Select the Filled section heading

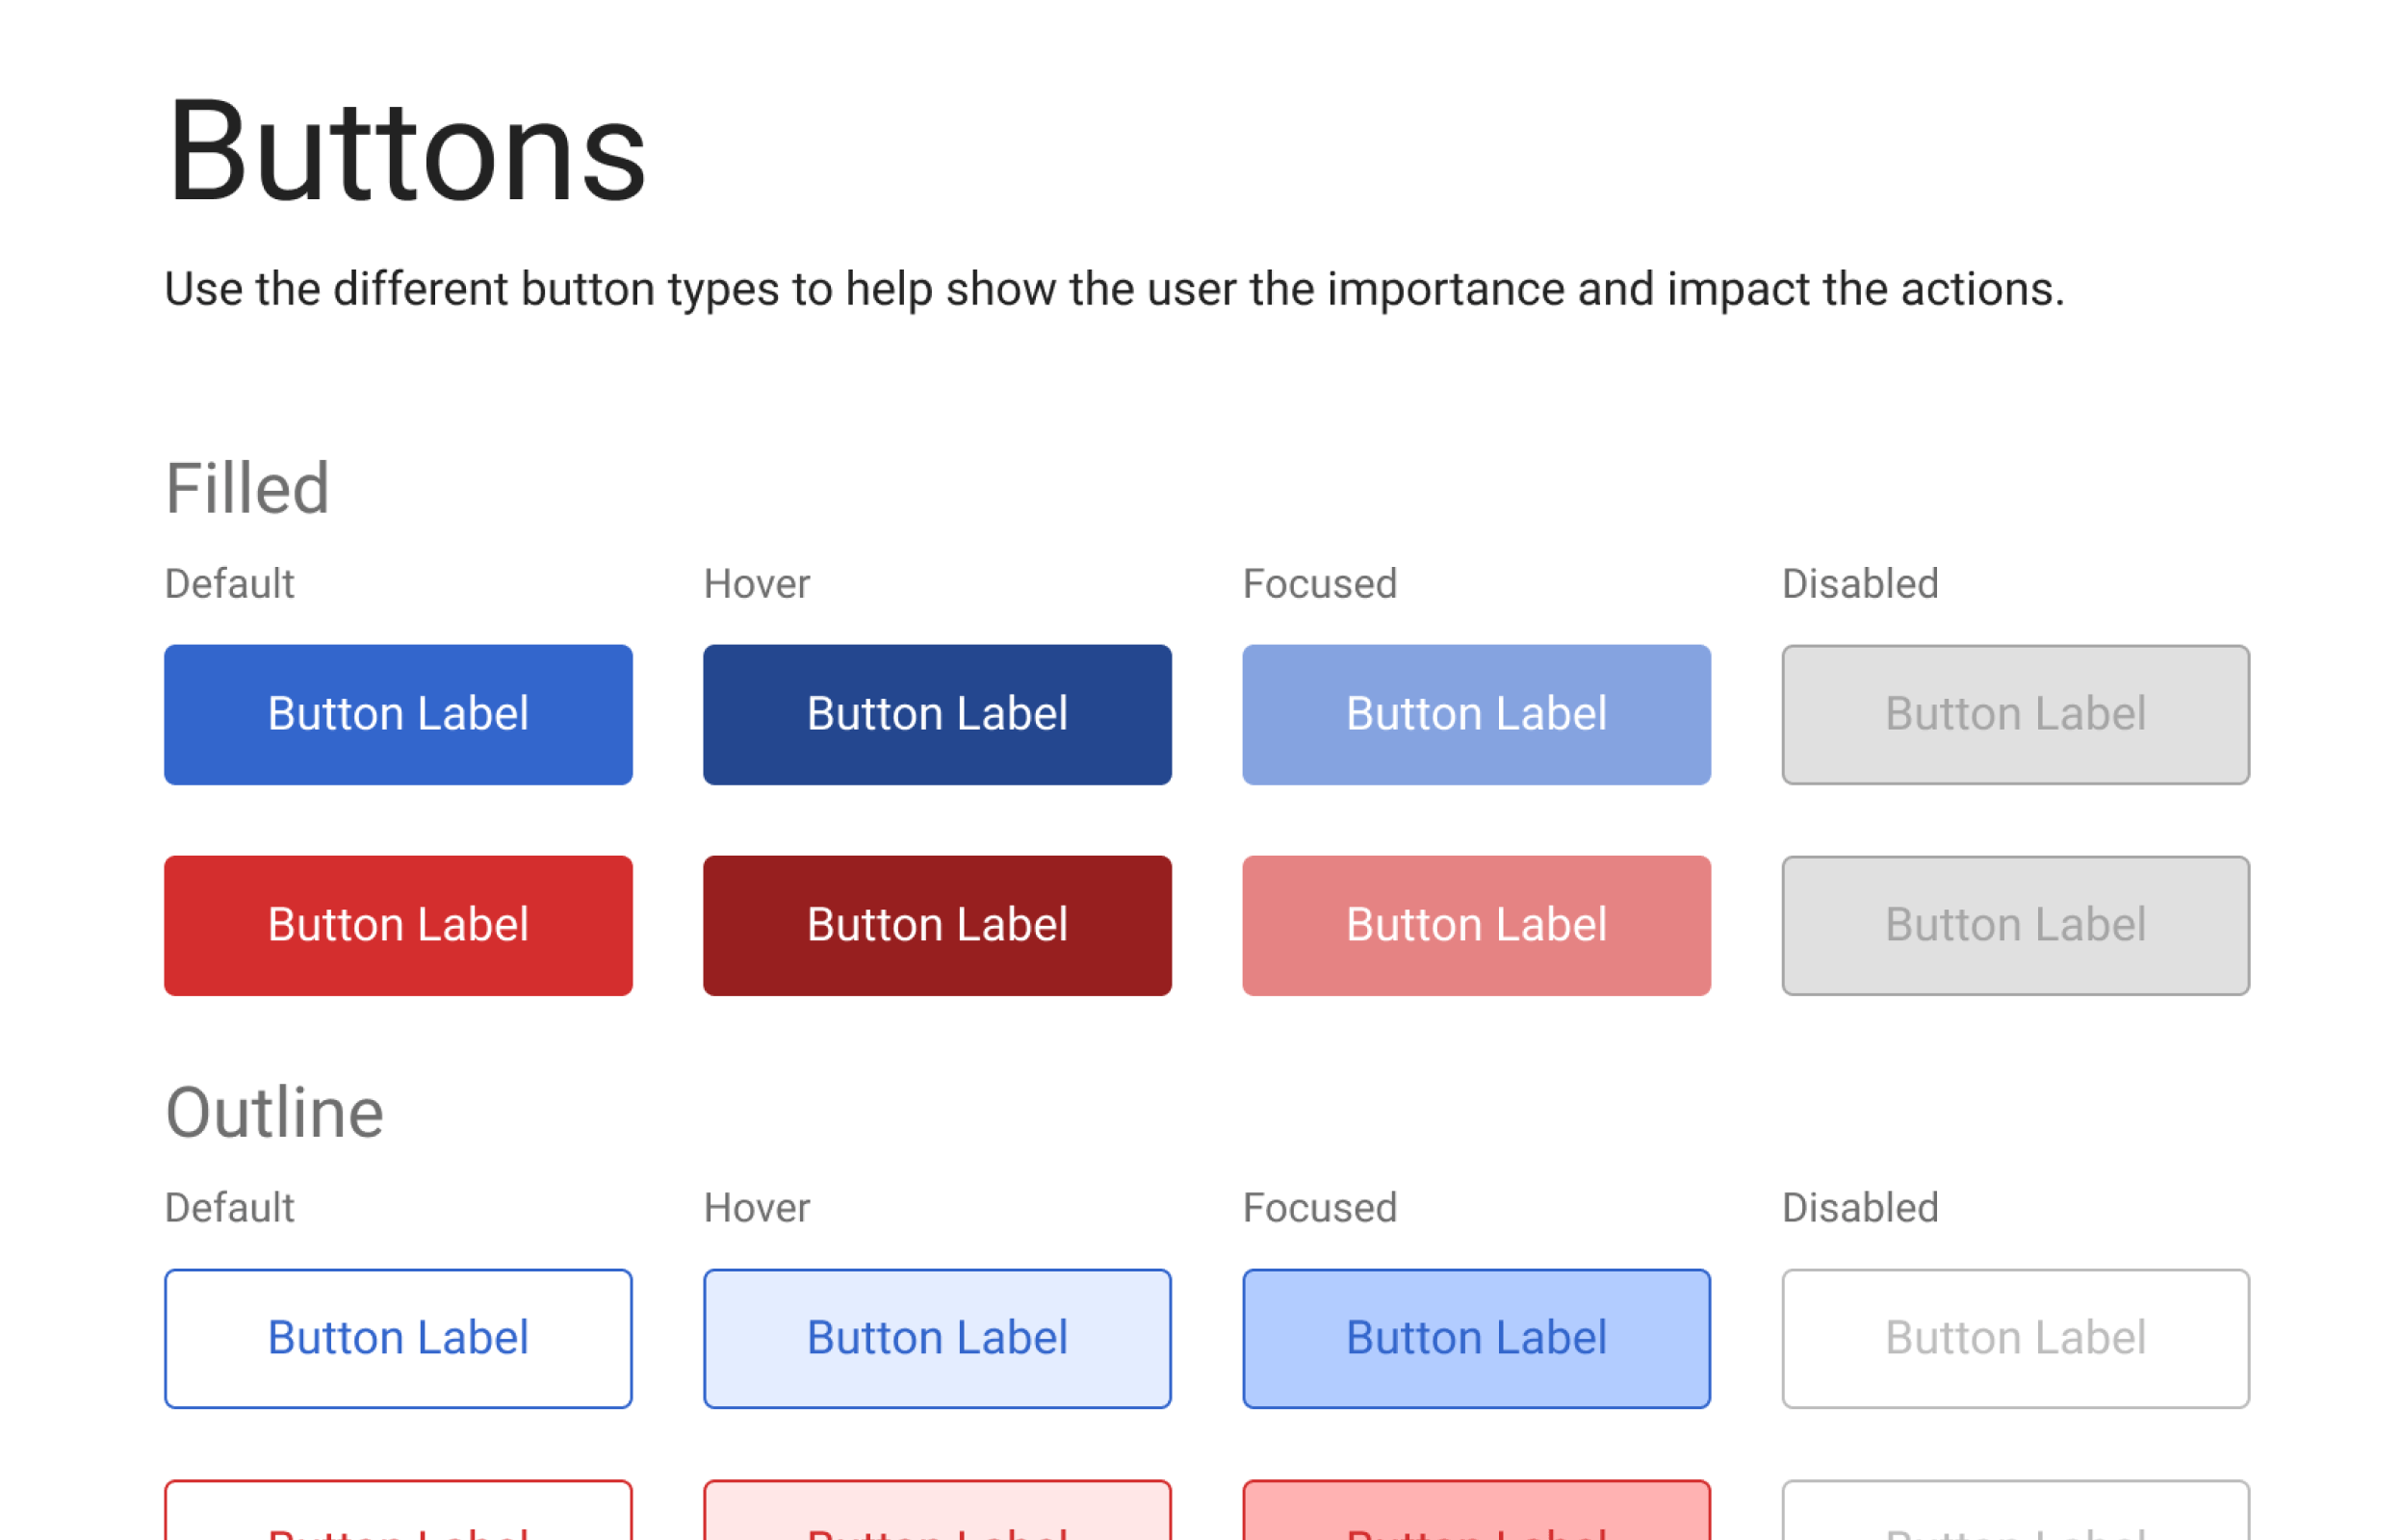[x=247, y=487]
